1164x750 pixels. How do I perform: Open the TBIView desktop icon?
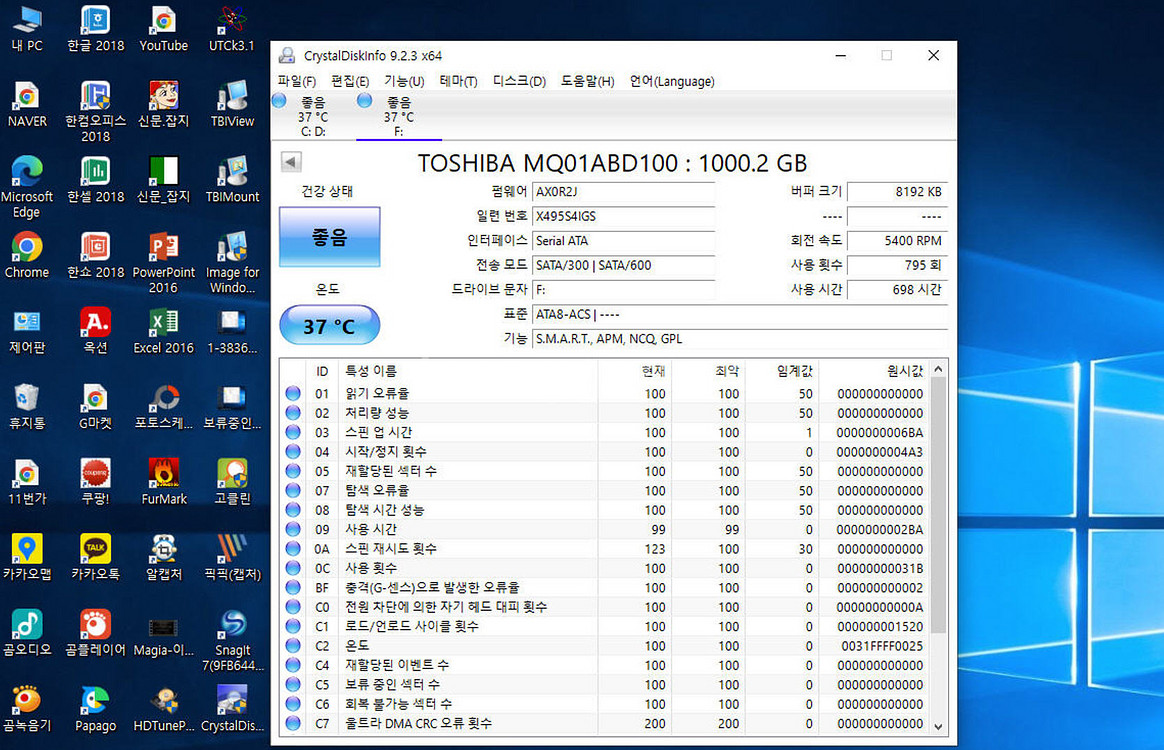pyautogui.click(x=232, y=104)
